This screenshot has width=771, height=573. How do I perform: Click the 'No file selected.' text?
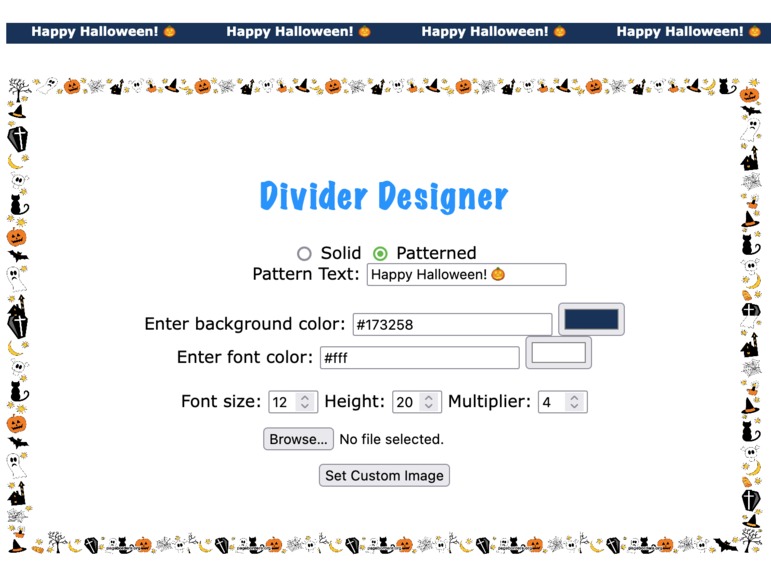pyautogui.click(x=391, y=439)
